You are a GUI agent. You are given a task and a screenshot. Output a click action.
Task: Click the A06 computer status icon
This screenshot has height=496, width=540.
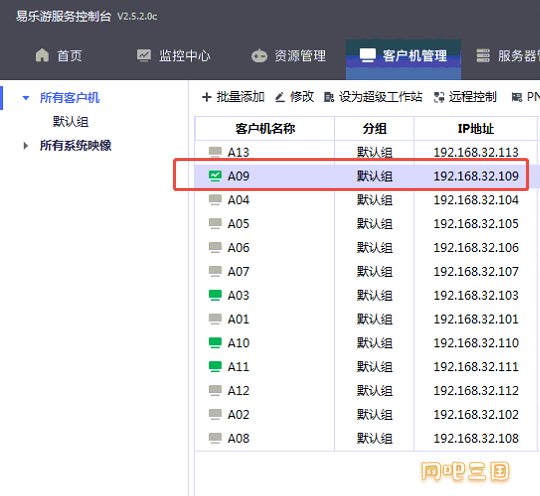click(215, 247)
